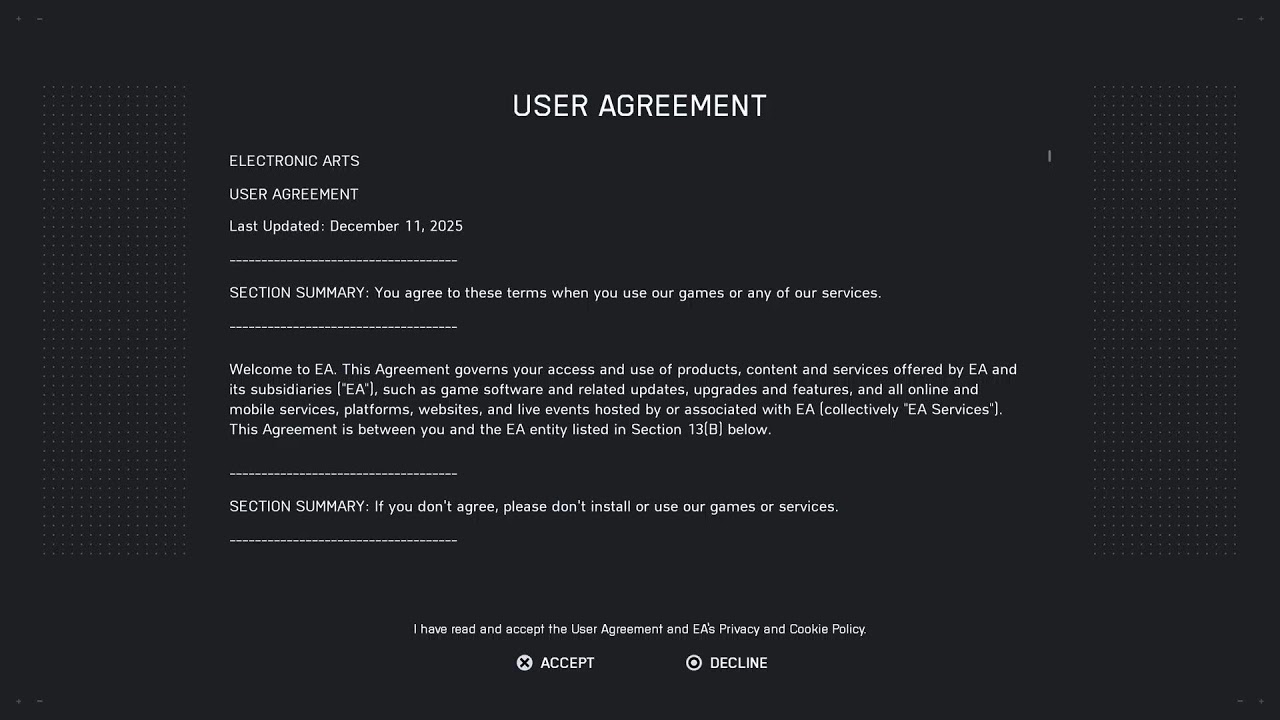The image size is (1280, 720).
Task: Click the Last Updated December 11, 2025 line
Action: 346,226
